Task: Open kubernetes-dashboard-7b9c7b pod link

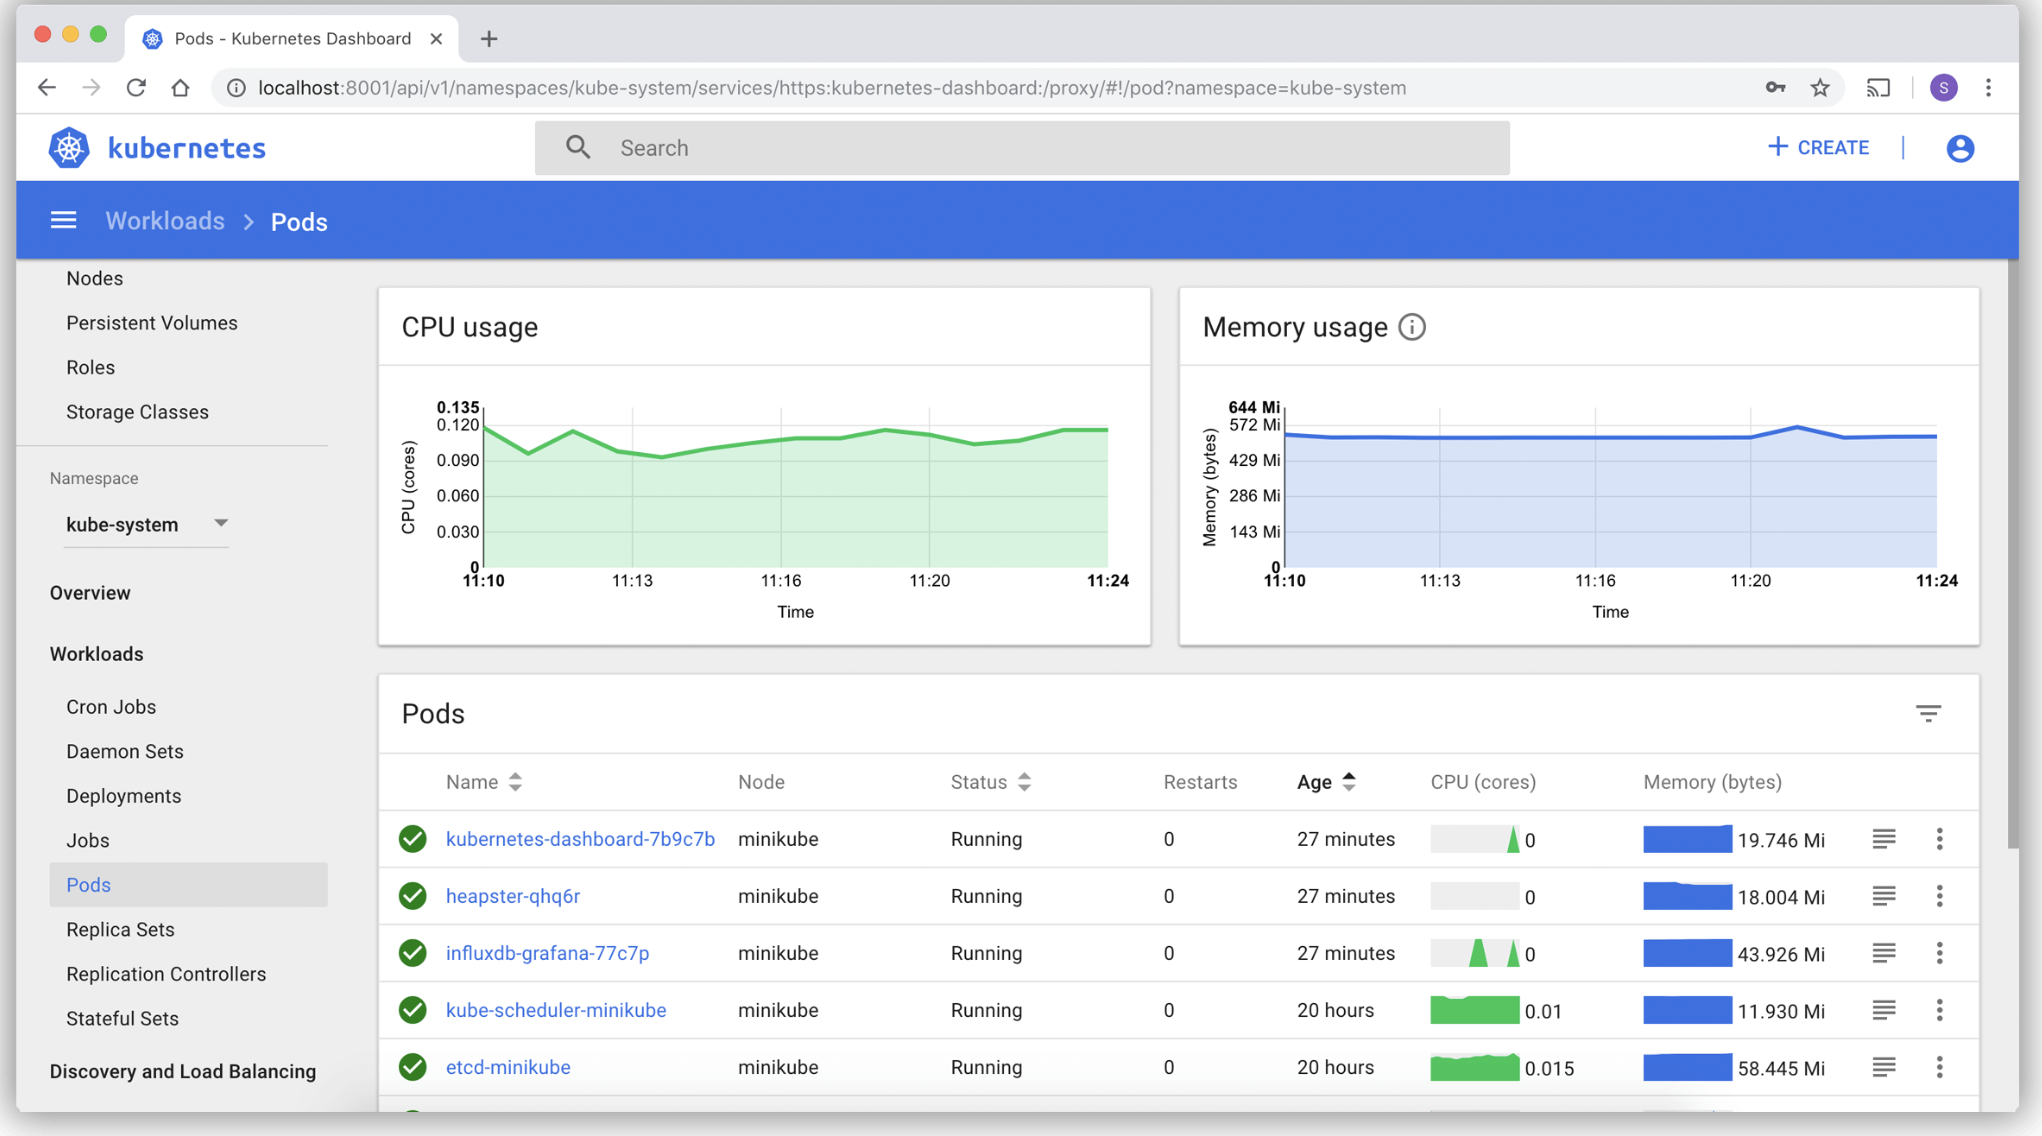Action: pyautogui.click(x=580, y=839)
